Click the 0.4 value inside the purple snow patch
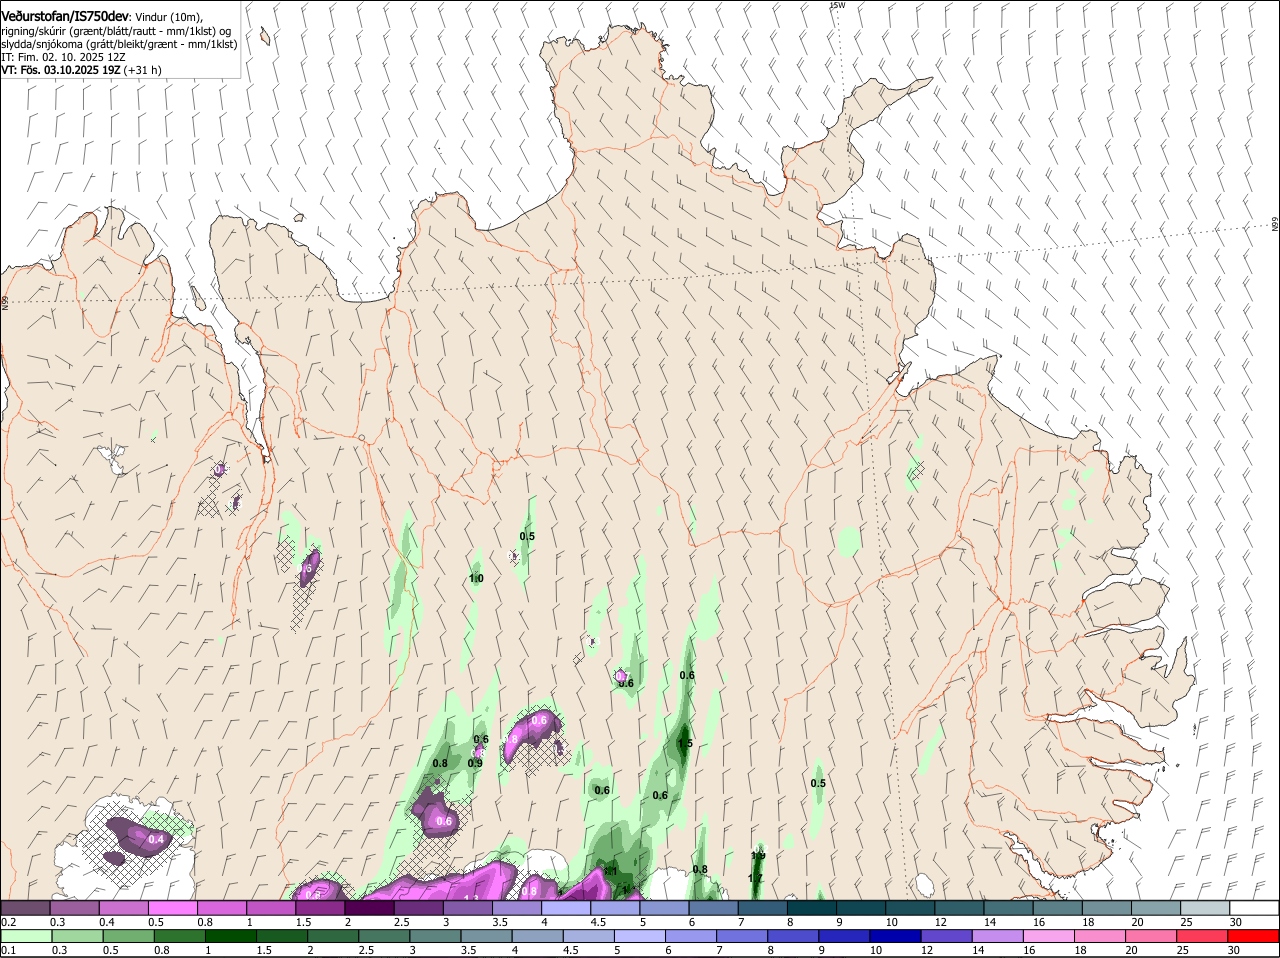The image size is (1280, 958). point(156,840)
